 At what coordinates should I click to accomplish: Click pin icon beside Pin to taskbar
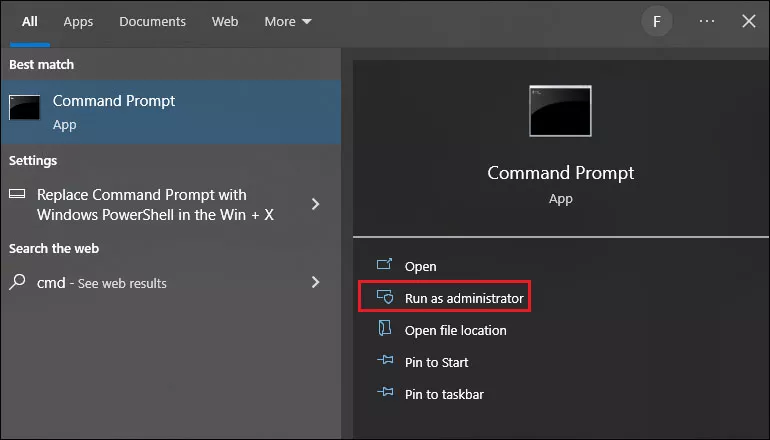click(x=385, y=392)
